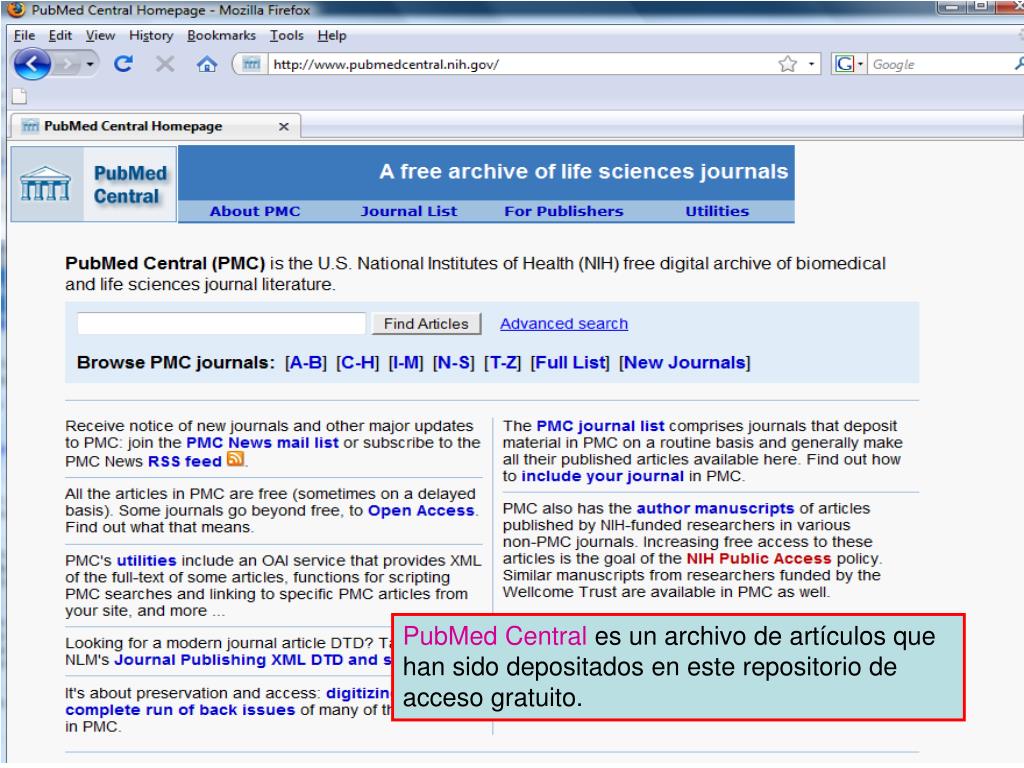Click the site identity icon in address bar
The height and width of the screenshot is (768, 1024).
click(x=251, y=64)
